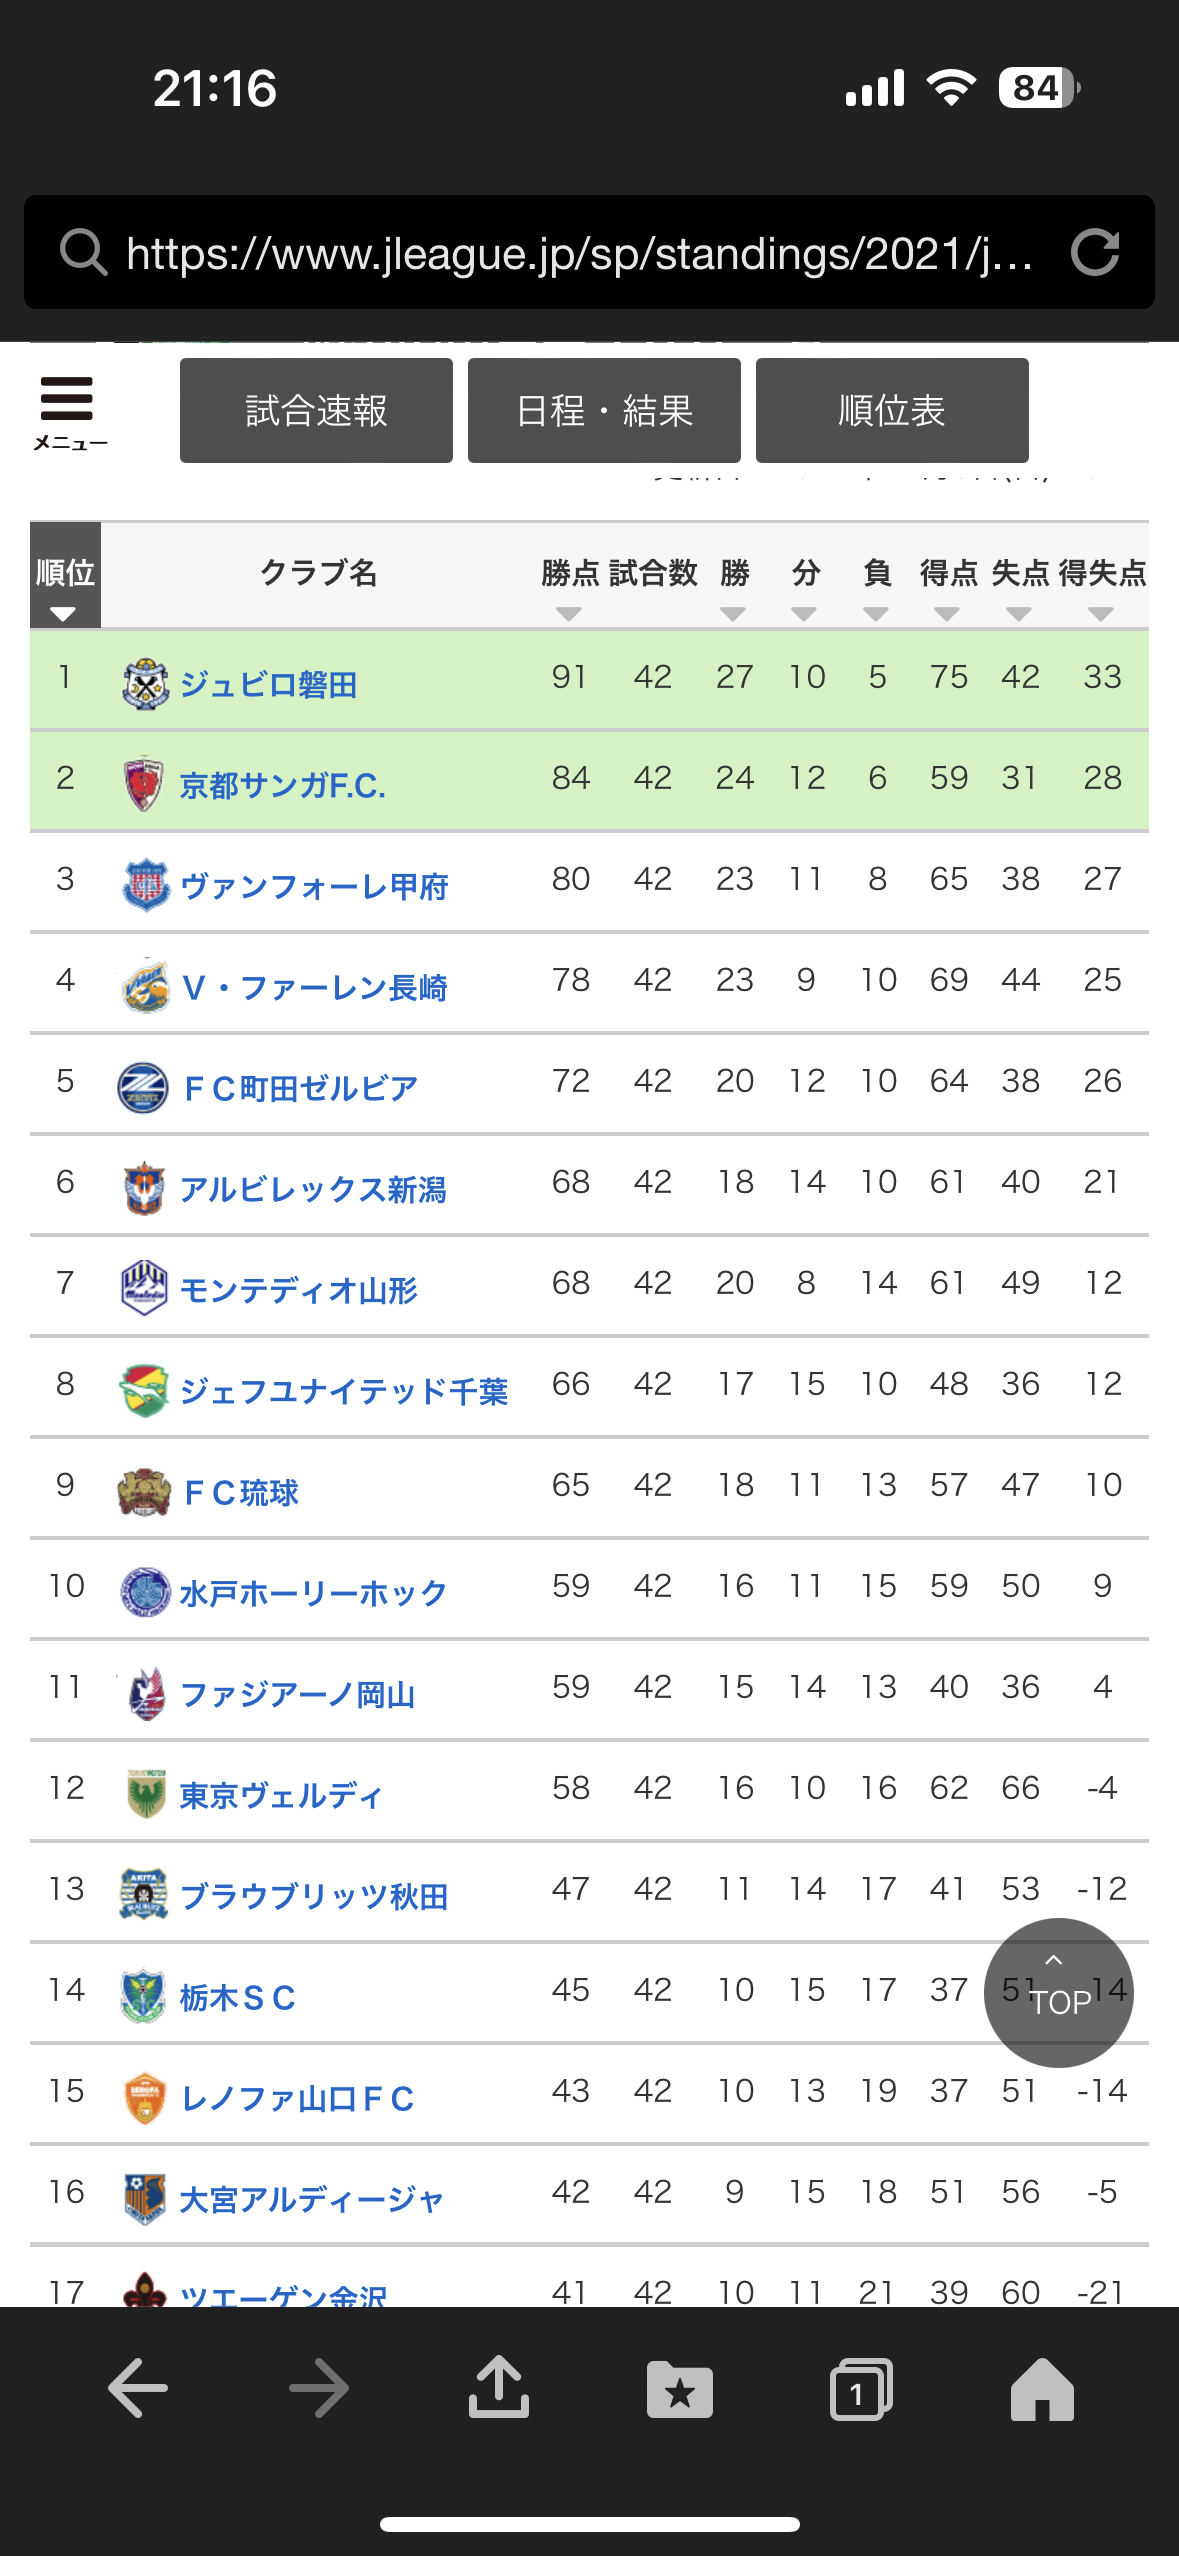Open 京都サンガF.C. club link
The height and width of the screenshot is (2556, 1179).
pyautogui.click(x=283, y=785)
